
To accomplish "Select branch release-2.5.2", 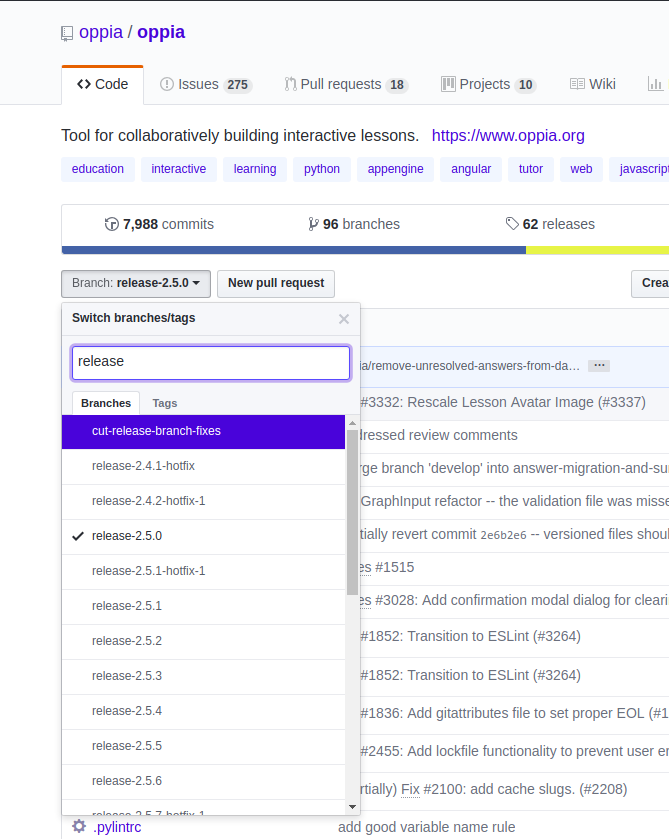I will point(203,641).
